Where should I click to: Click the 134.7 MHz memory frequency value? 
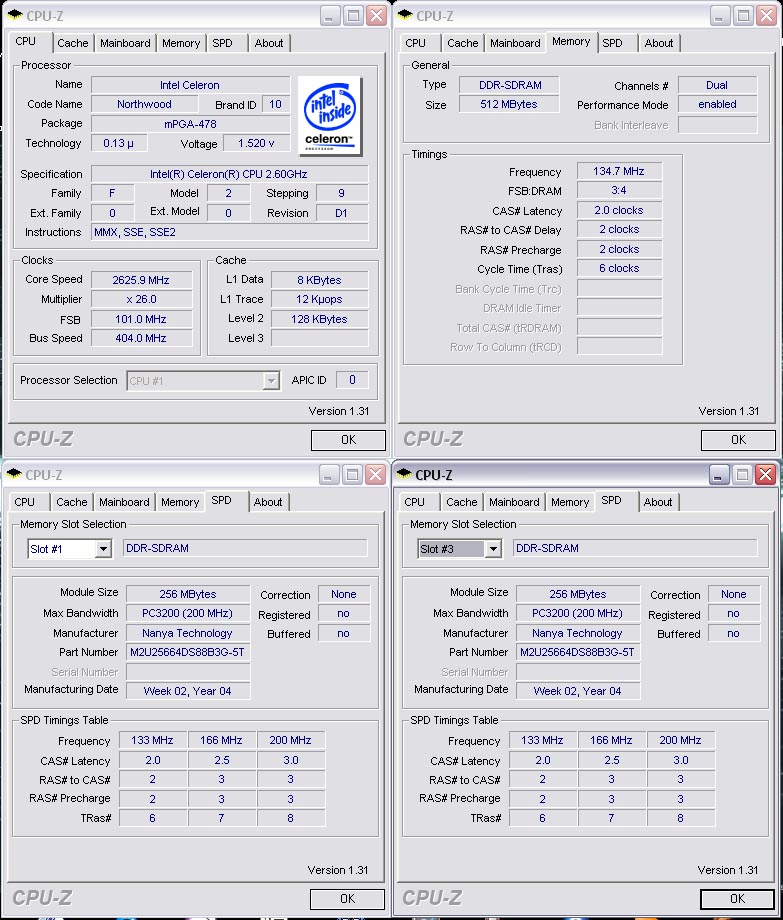point(619,171)
